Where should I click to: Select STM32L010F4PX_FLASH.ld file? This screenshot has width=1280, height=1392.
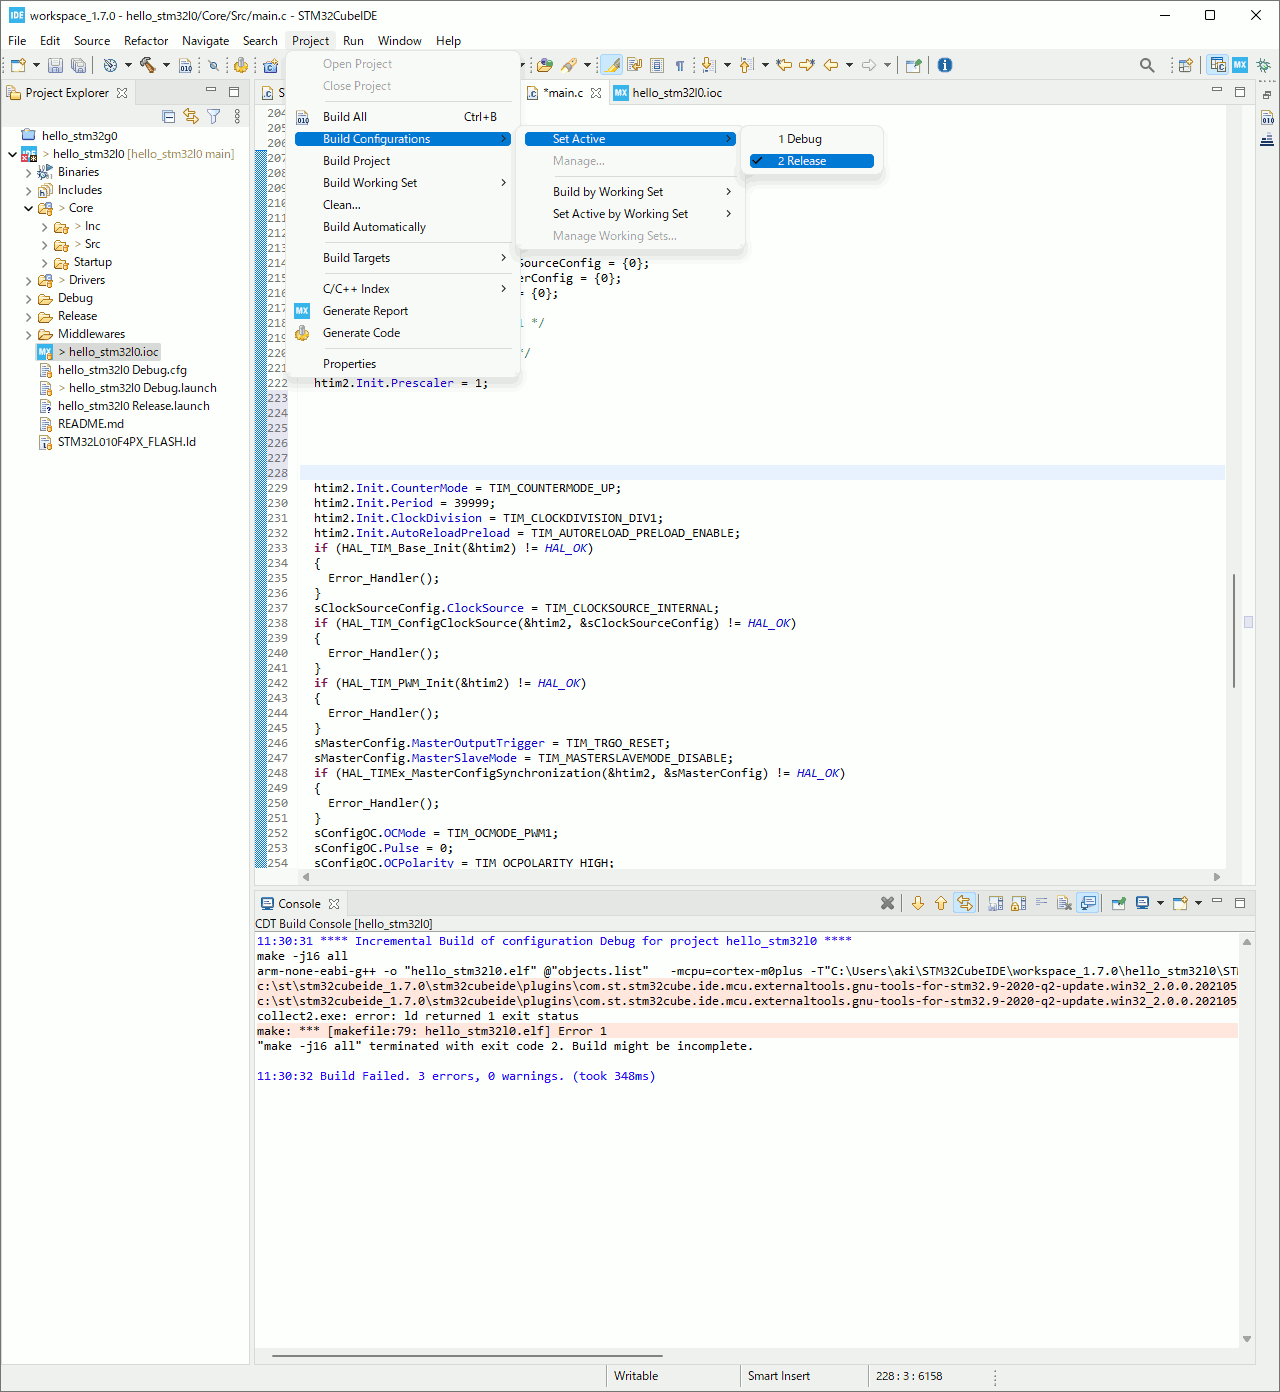pos(127,442)
